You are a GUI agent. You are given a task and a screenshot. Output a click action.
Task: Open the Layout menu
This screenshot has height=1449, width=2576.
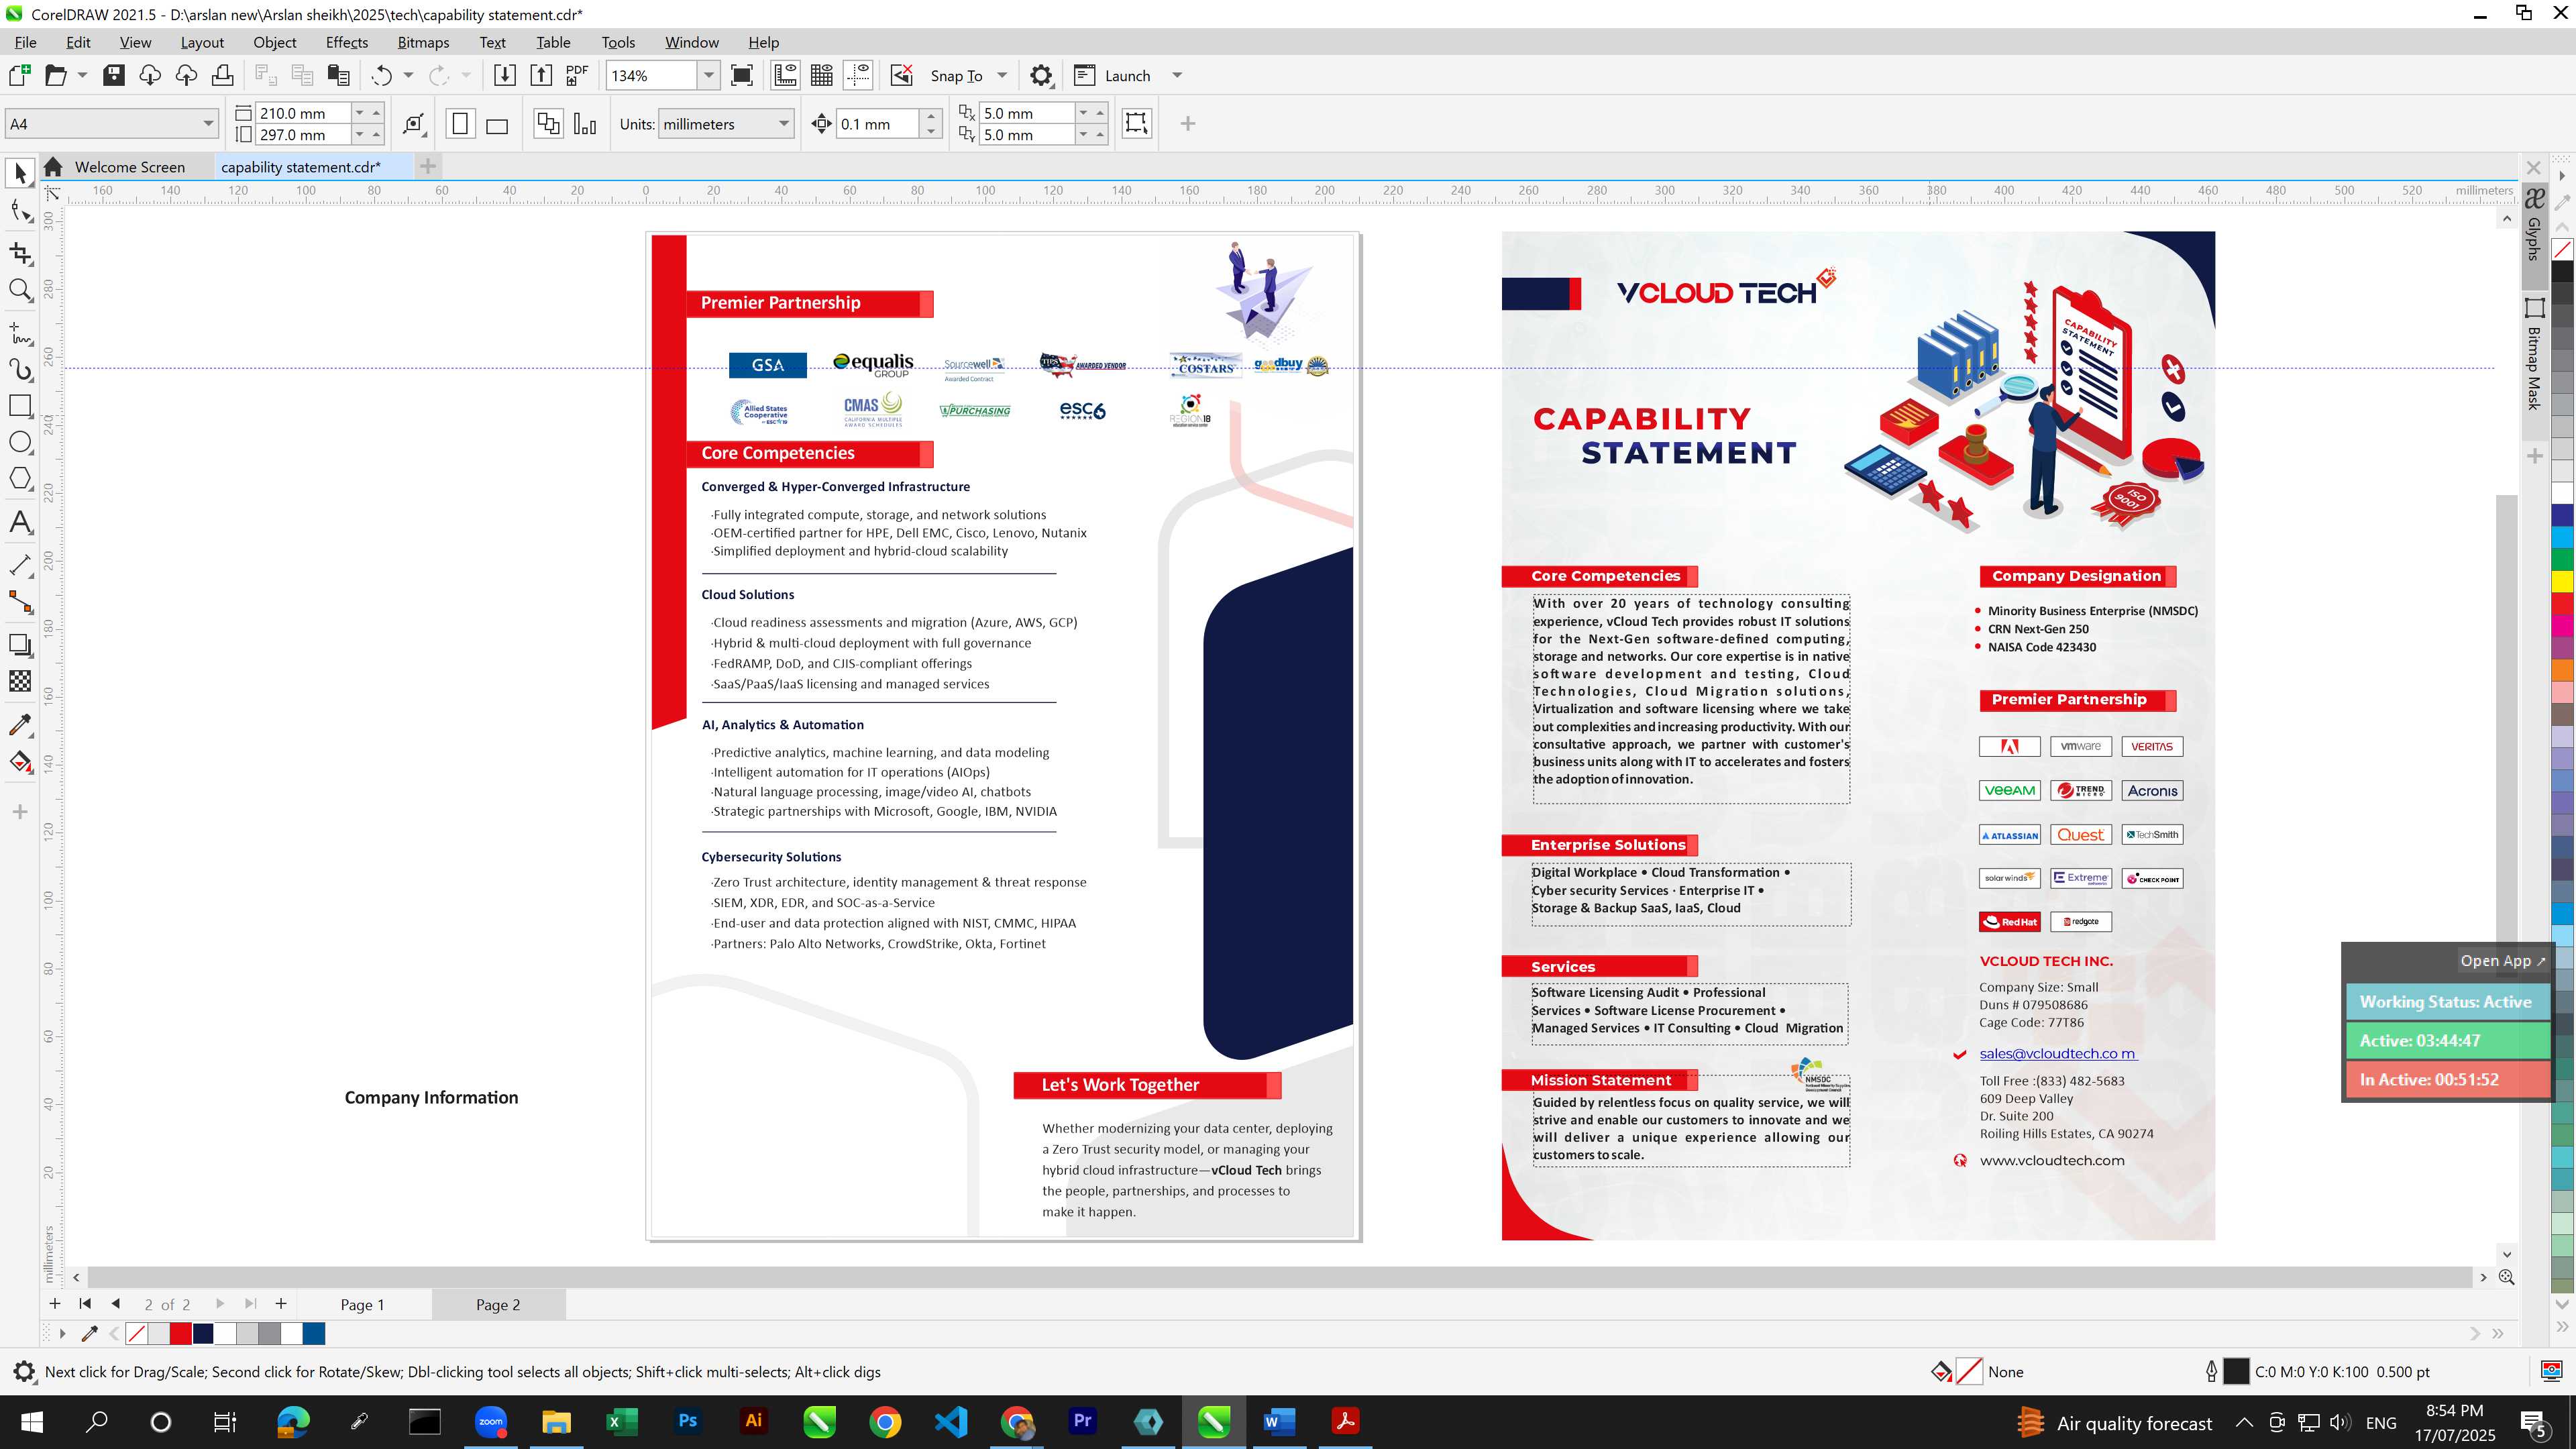[202, 42]
